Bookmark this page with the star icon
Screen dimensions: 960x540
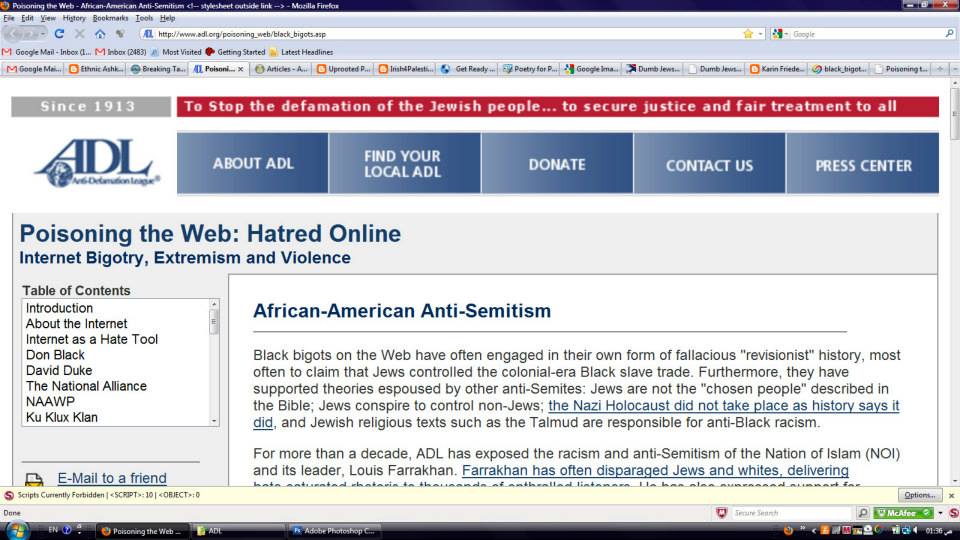click(748, 33)
